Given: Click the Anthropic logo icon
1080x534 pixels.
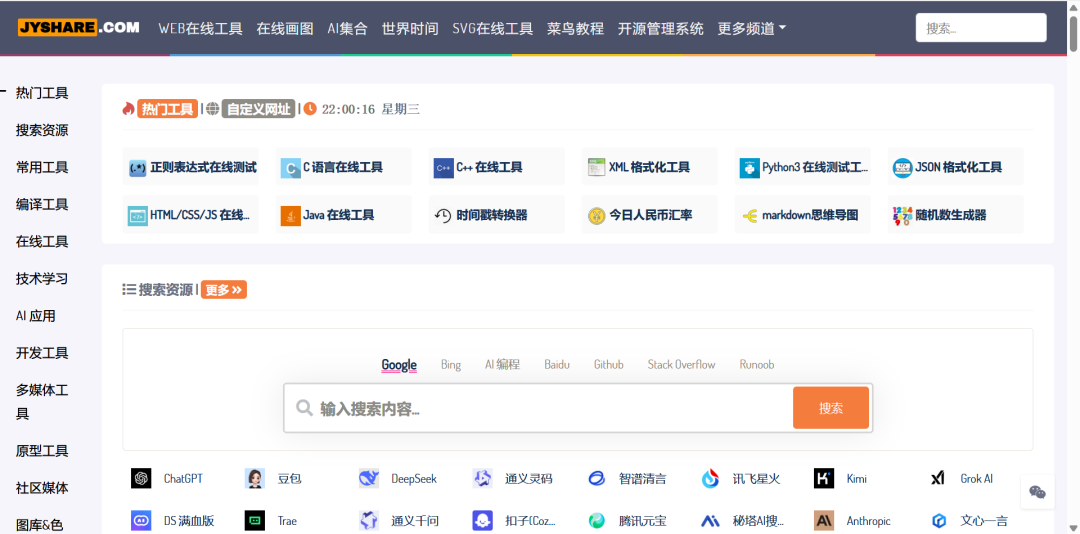Looking at the screenshot, I should coord(824,521).
